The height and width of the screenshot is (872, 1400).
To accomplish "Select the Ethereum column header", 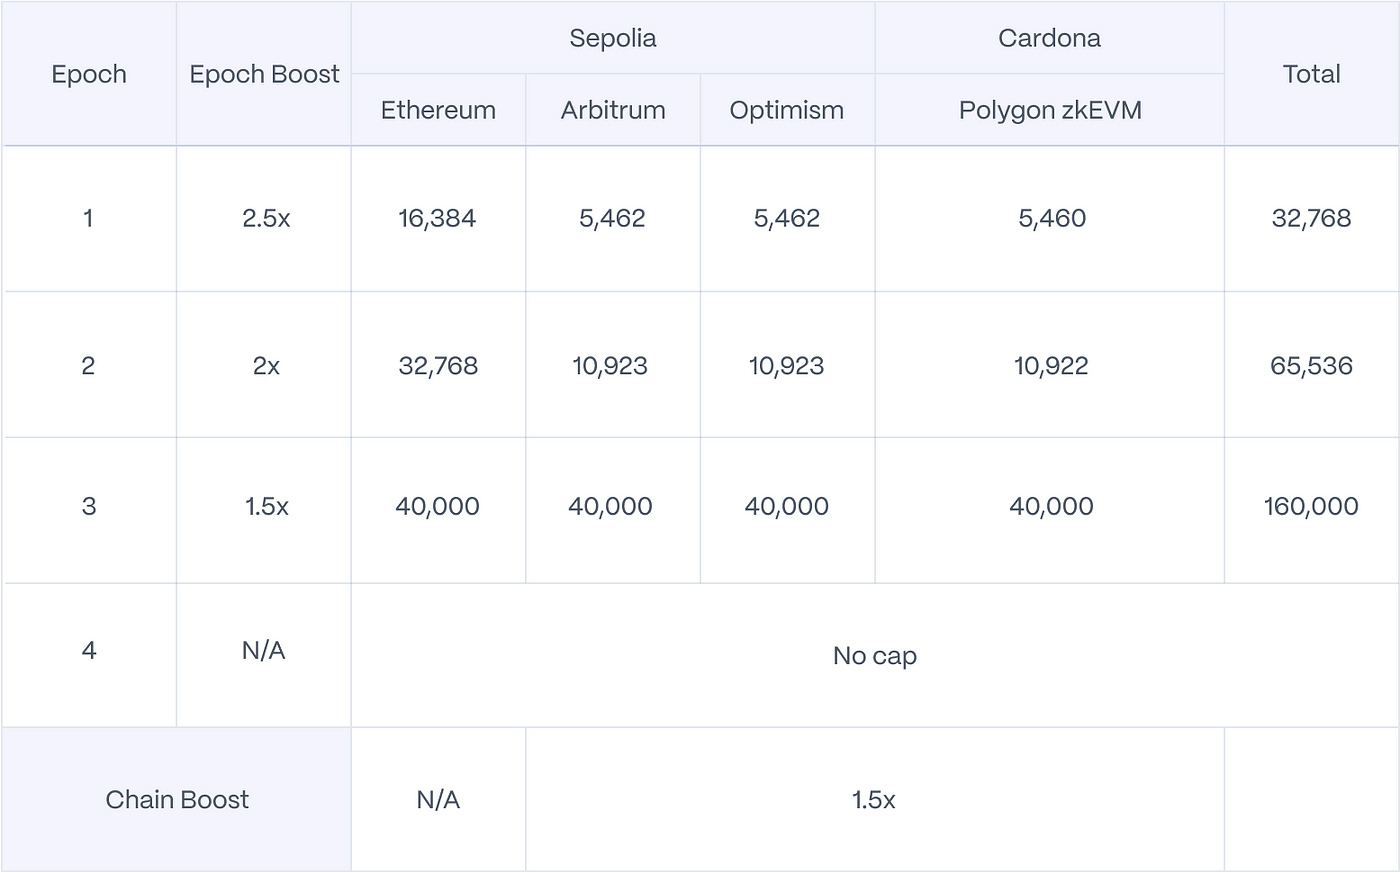I will click(x=438, y=110).
